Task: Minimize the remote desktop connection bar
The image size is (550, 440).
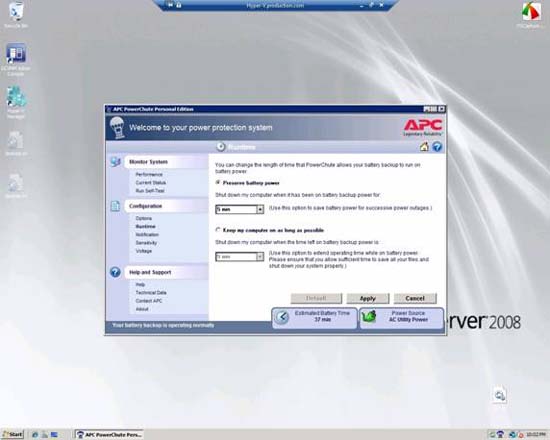Action: (362, 5)
